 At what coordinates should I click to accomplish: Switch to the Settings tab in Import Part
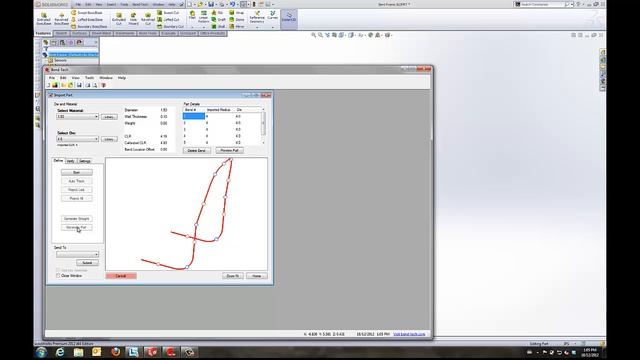point(85,161)
